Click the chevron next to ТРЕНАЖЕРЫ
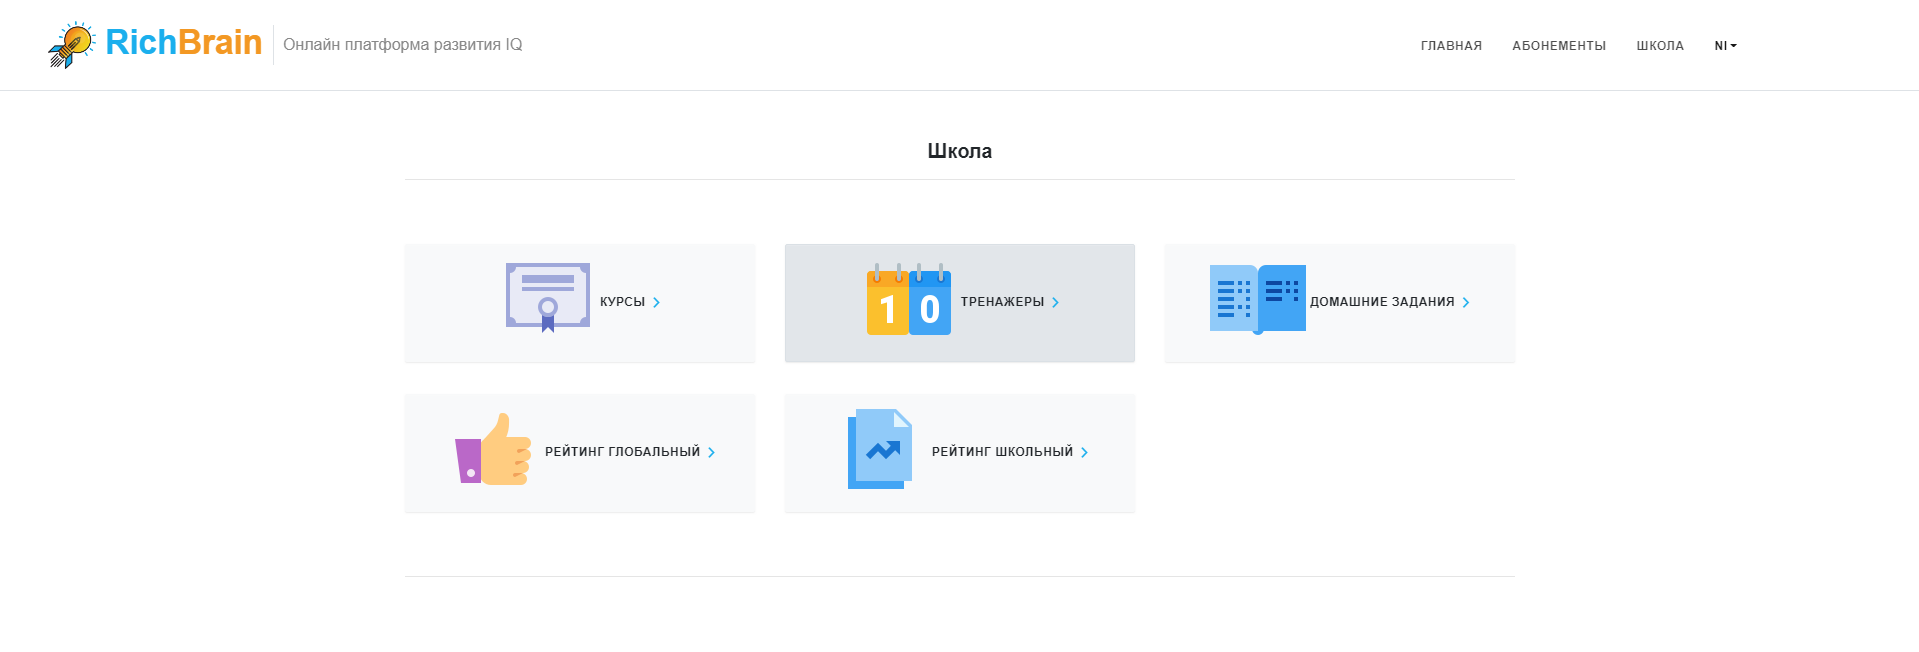 1055,302
